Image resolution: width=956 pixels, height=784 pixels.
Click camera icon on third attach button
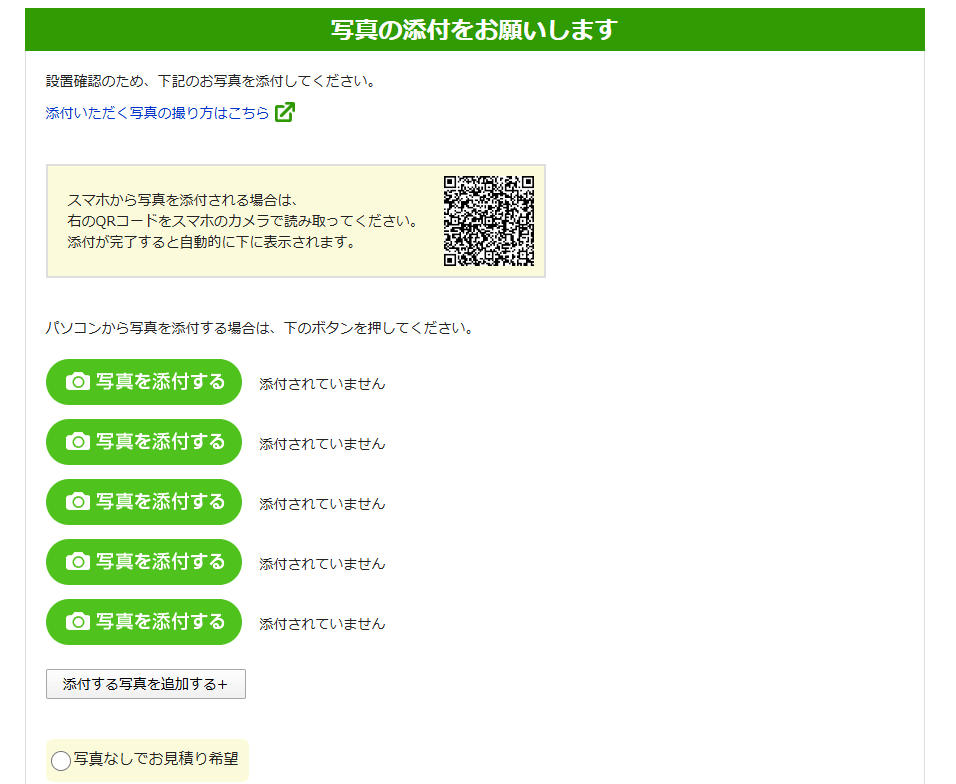78,502
